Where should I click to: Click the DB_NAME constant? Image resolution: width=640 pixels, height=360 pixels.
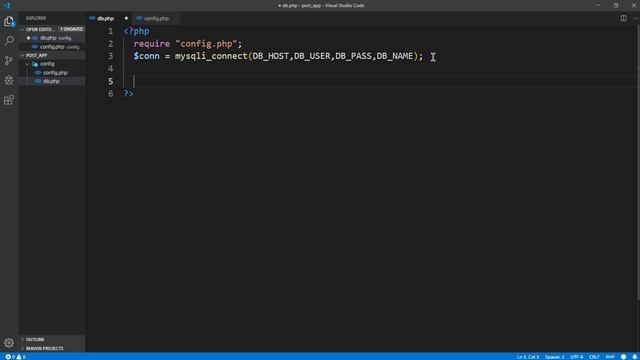[395, 56]
